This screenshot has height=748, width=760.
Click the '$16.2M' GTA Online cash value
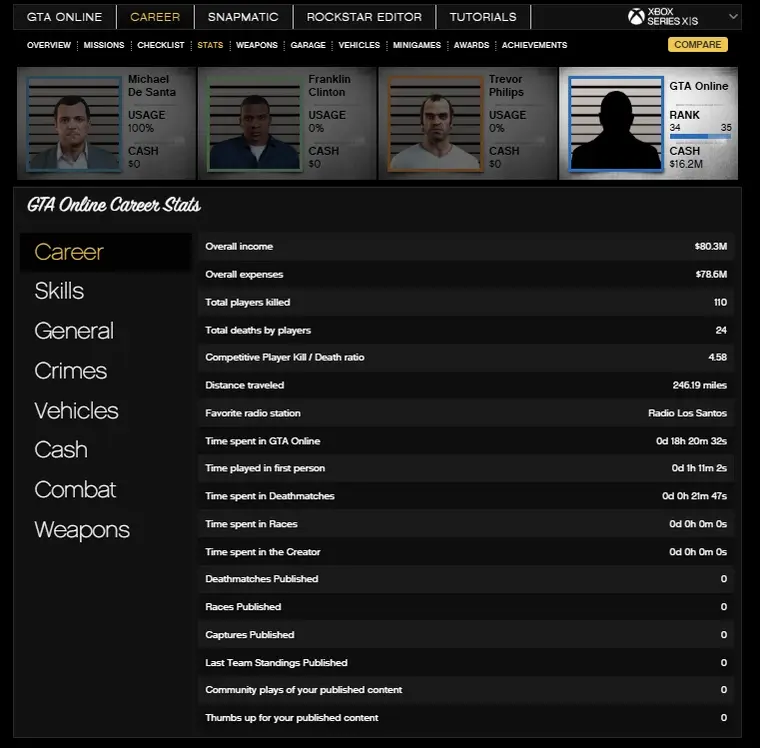pos(686,164)
